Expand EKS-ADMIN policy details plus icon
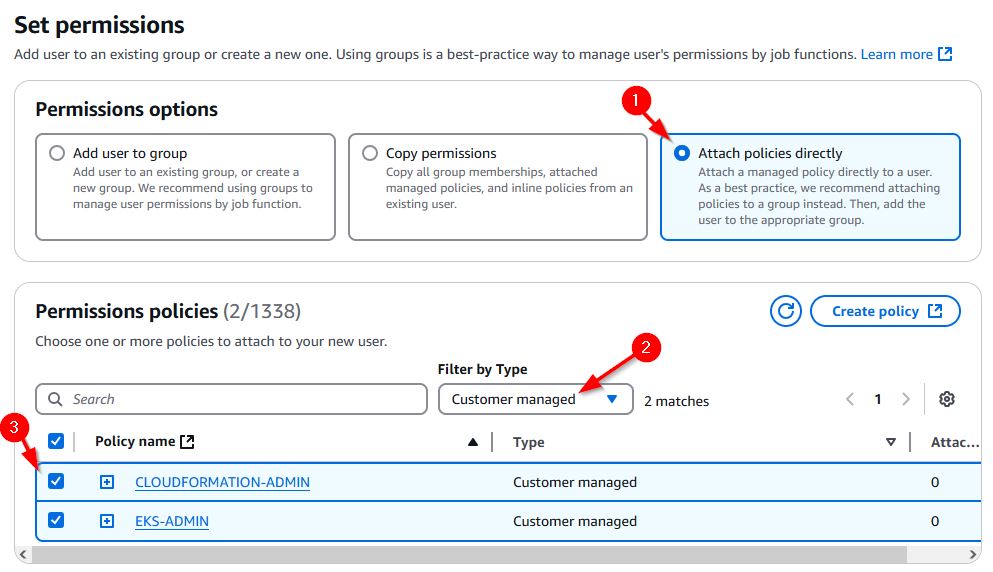The height and width of the screenshot is (572, 993). tap(107, 521)
